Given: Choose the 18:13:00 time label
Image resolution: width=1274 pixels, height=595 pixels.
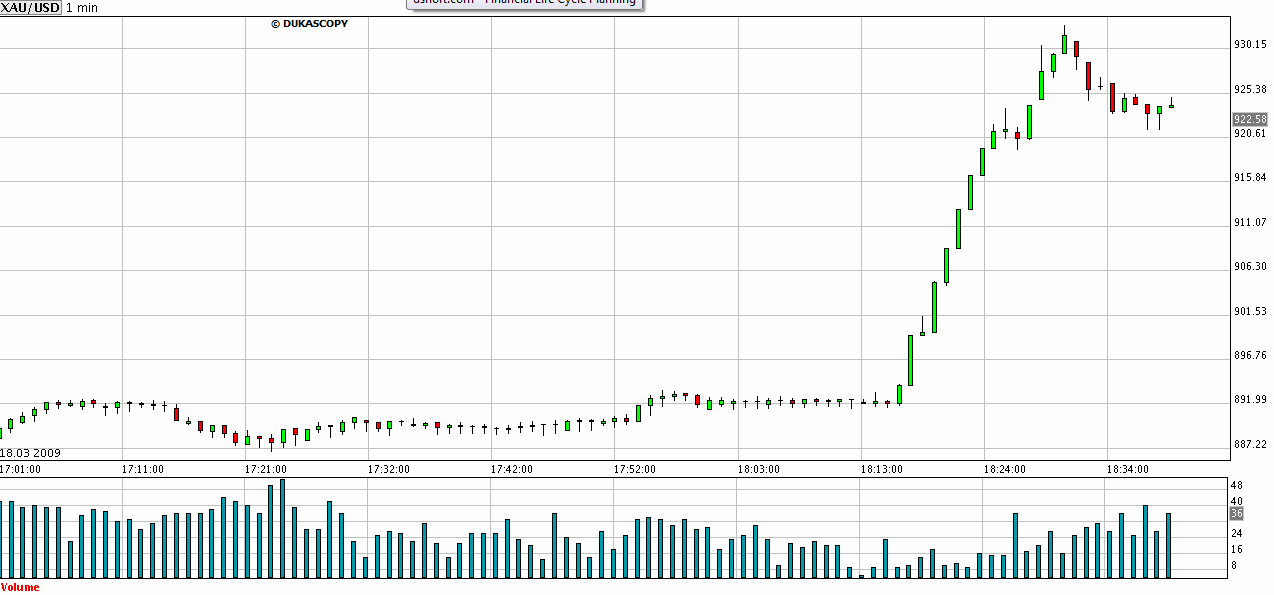Looking at the screenshot, I should 881,468.
